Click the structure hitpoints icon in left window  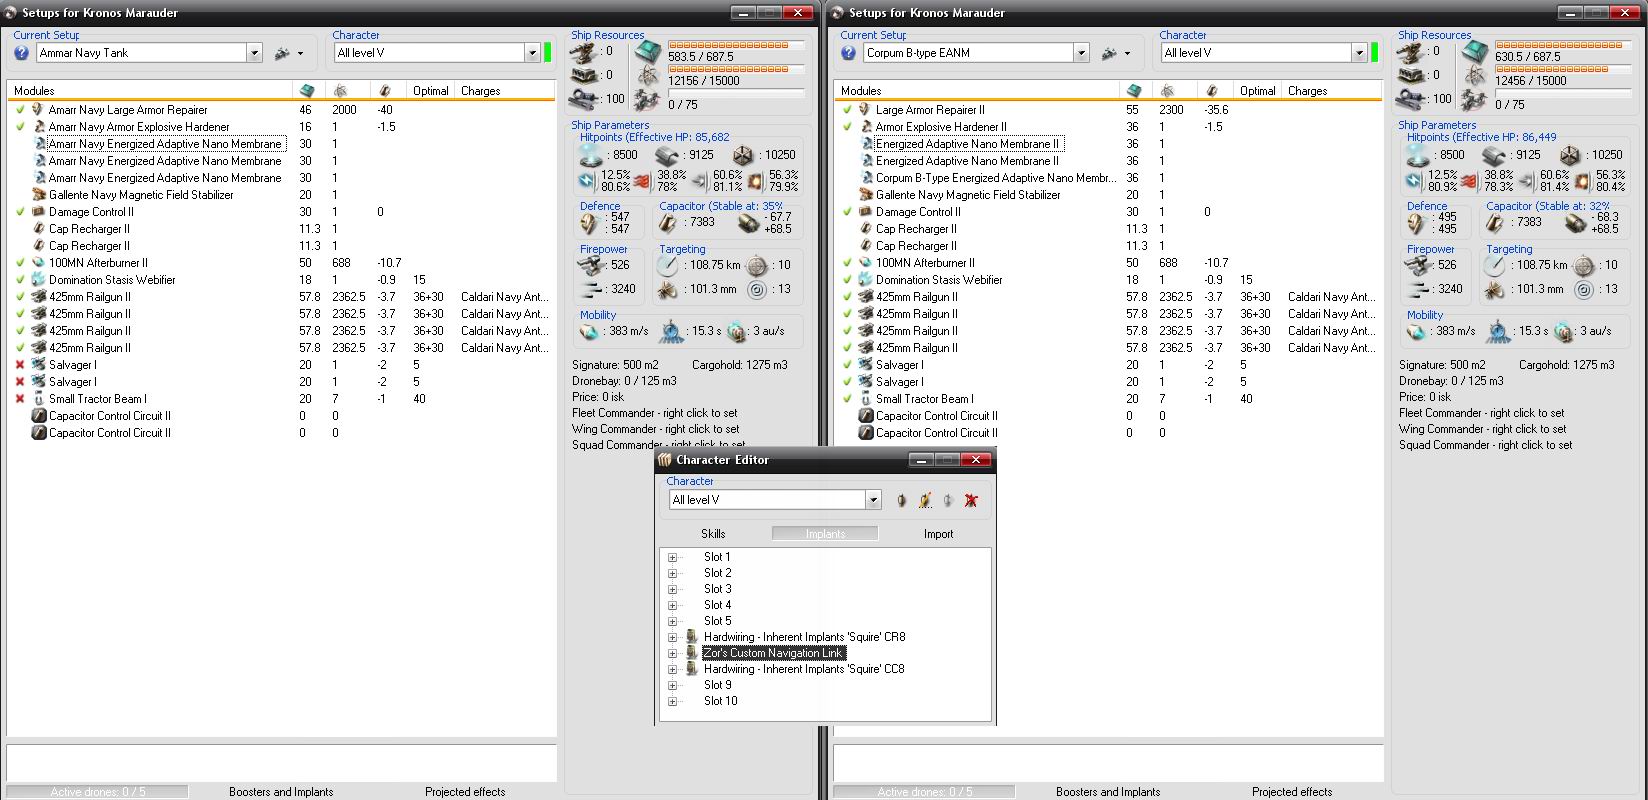pos(743,155)
